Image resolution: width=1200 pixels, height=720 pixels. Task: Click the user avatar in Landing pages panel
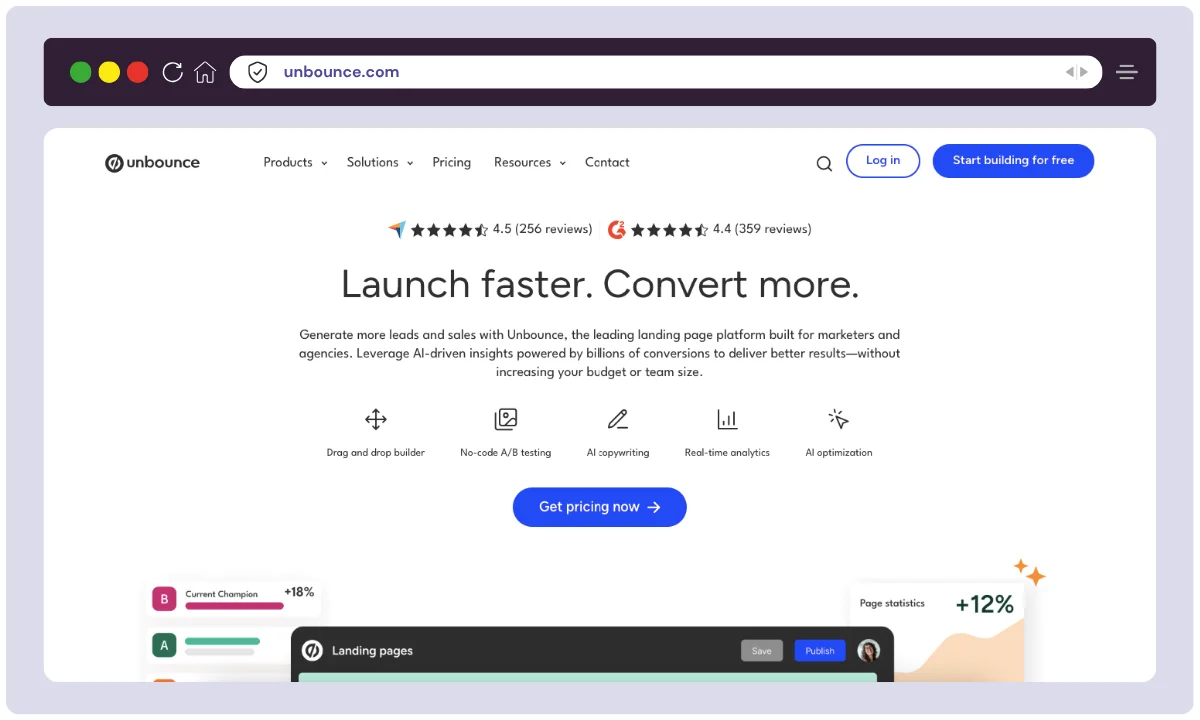pos(869,651)
